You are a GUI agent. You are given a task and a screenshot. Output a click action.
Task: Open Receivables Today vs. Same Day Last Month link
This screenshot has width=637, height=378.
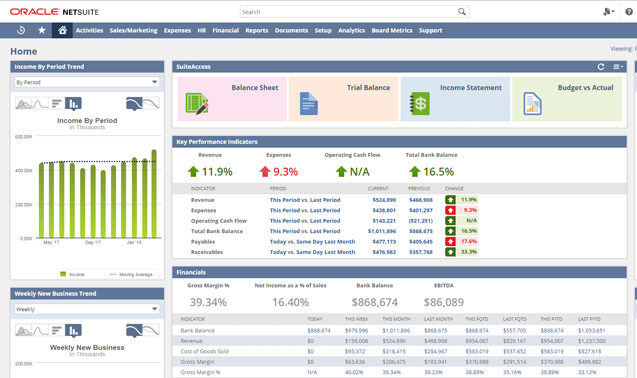312,252
